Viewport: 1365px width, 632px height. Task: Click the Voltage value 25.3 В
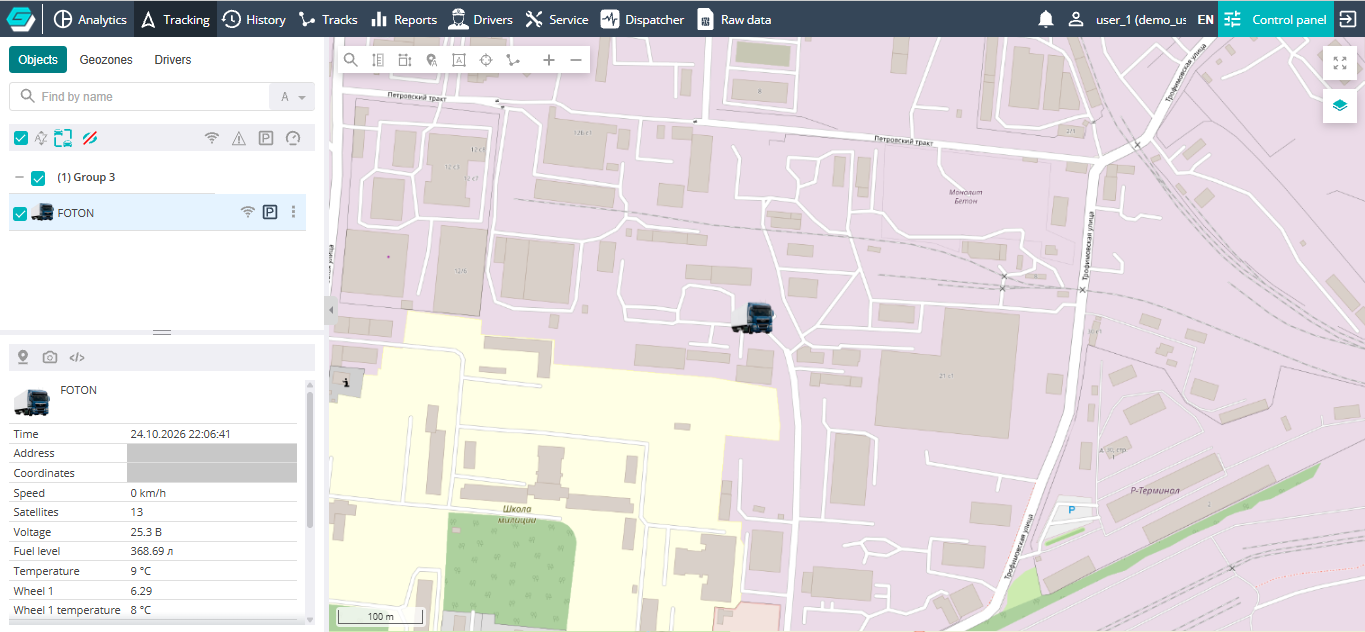(146, 532)
